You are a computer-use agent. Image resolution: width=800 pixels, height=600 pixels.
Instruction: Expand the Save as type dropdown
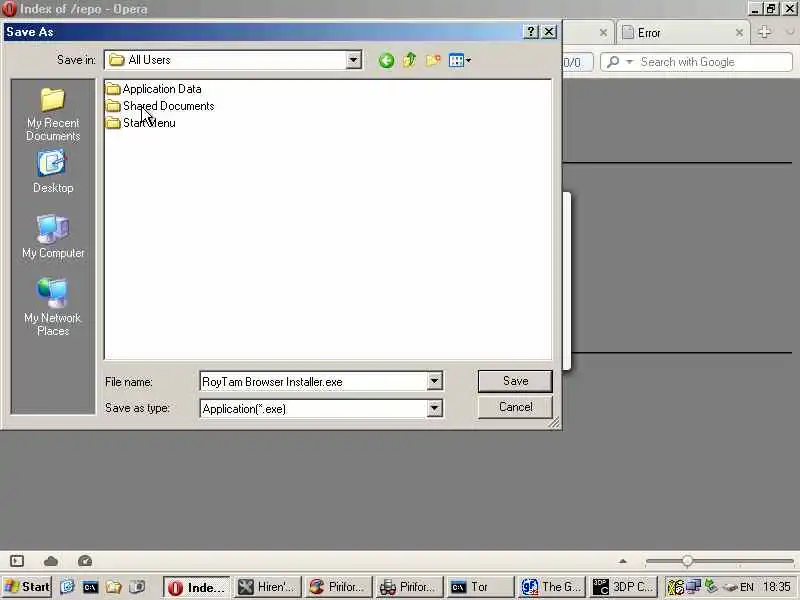tap(434, 408)
